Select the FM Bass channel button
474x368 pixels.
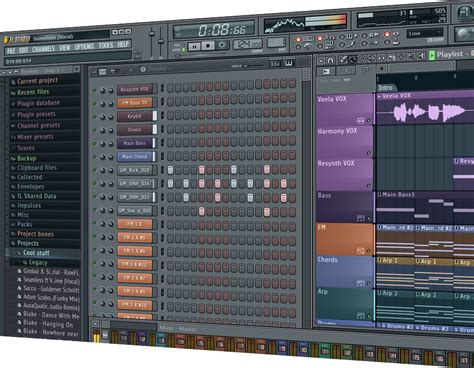[135, 103]
